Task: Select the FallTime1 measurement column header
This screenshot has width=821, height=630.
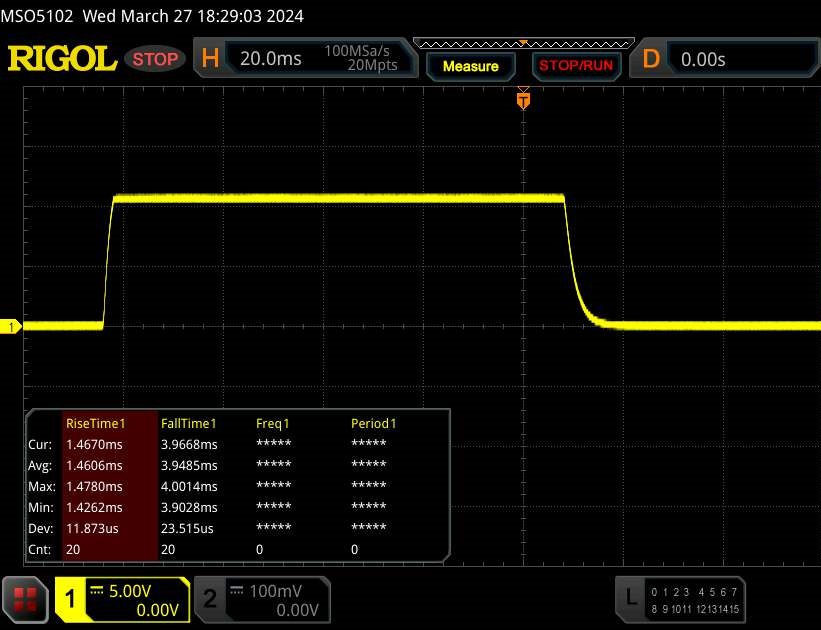Action: point(188,423)
